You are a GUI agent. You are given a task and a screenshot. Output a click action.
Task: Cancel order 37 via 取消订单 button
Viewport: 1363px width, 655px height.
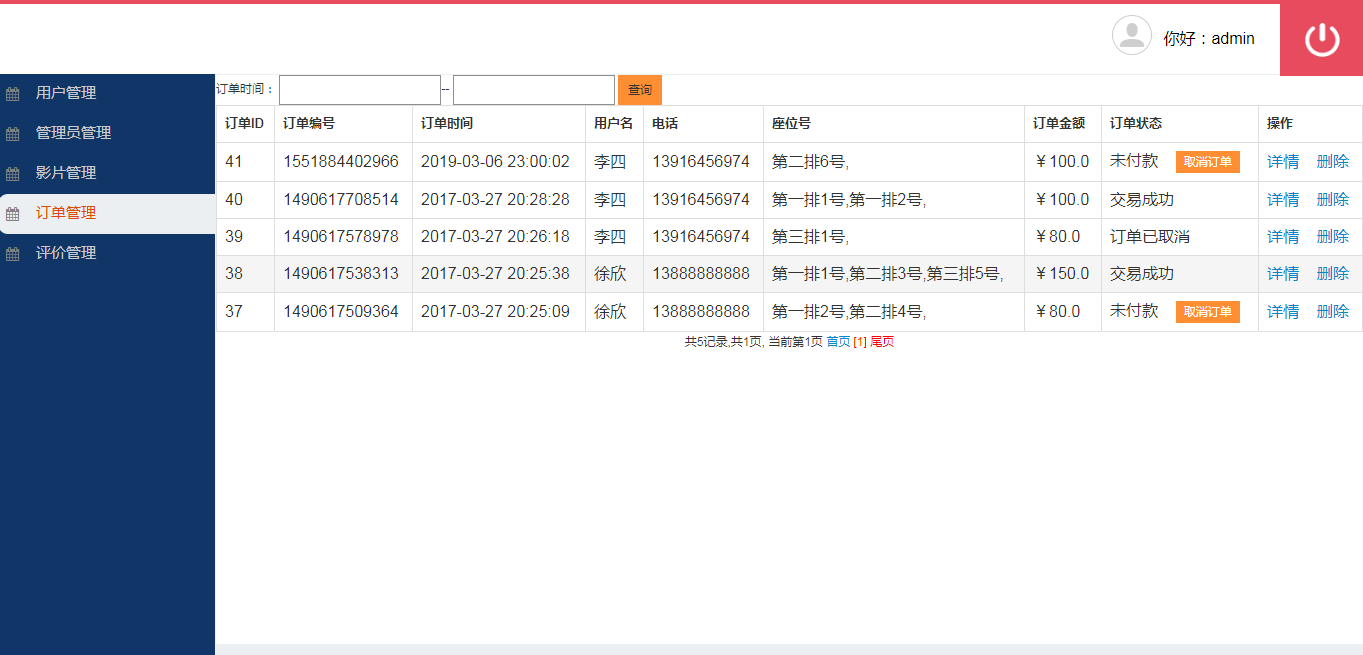click(1207, 311)
